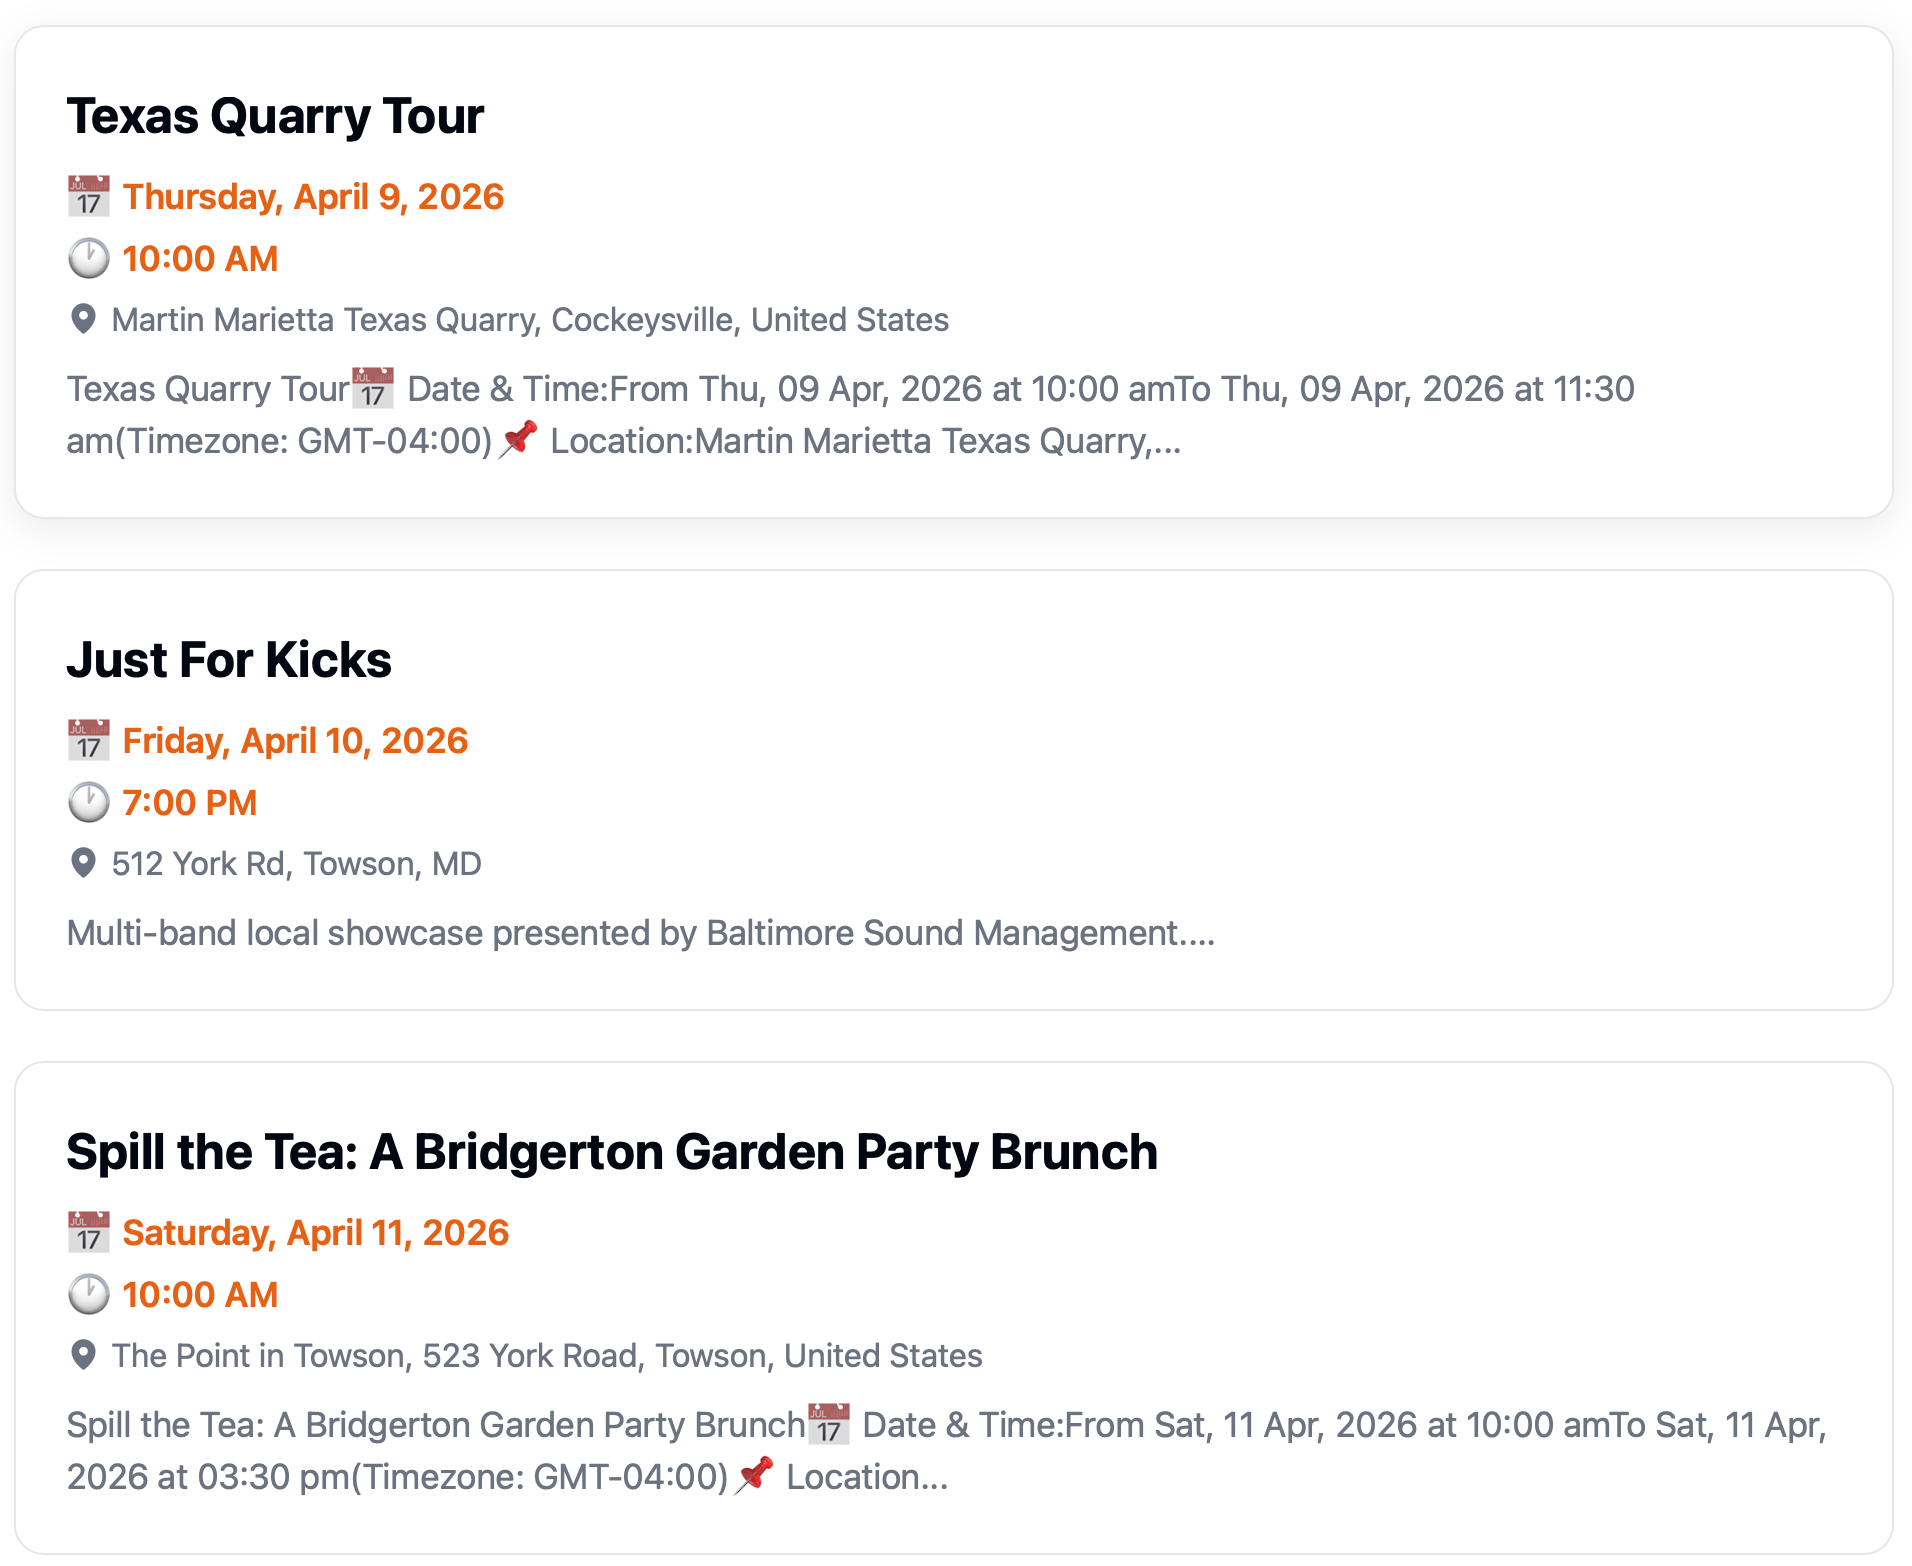Viewport: 1912px width, 1566px height.
Task: Click the Thursday, April 9, 2026 date text
Action: coord(313,197)
